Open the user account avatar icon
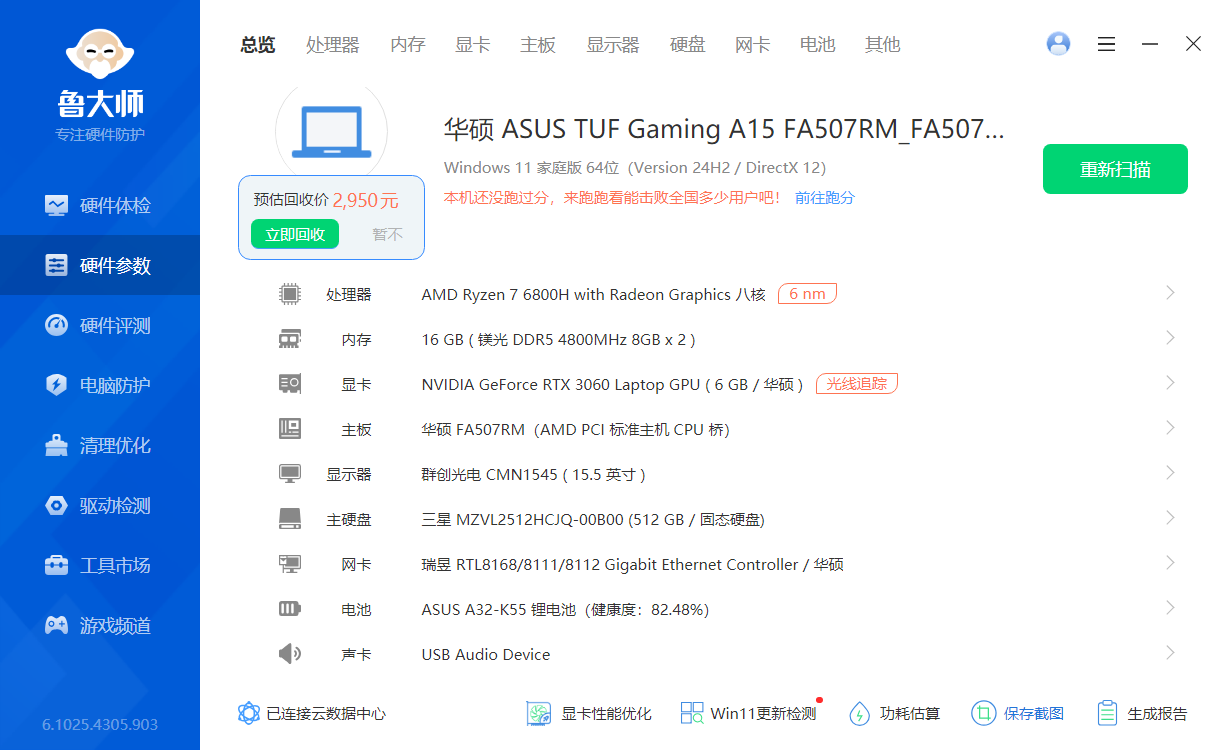The image size is (1225, 750). (x=1058, y=44)
